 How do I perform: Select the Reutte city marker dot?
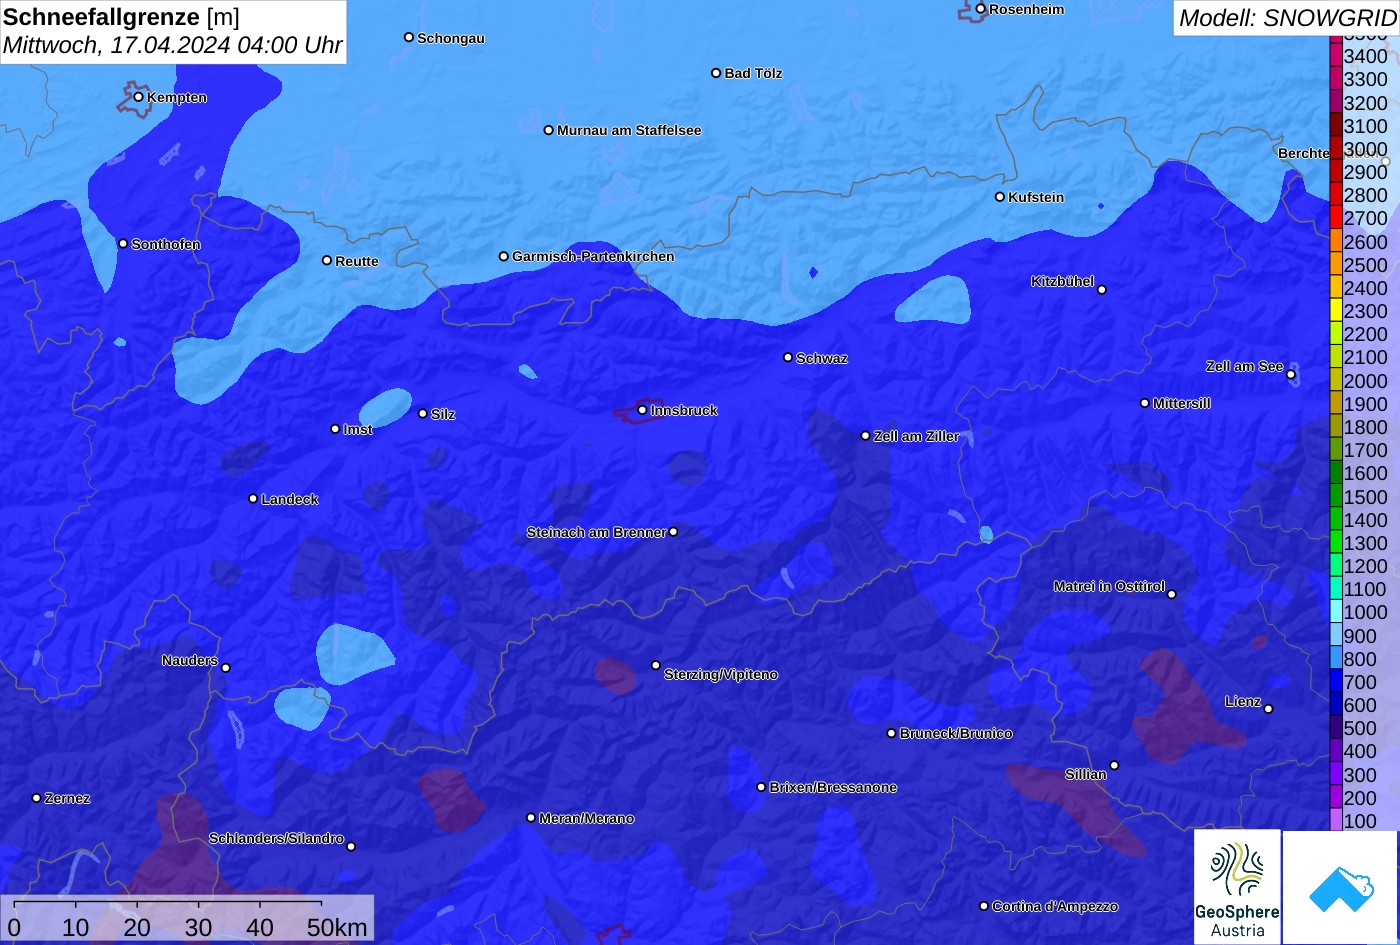click(x=327, y=260)
